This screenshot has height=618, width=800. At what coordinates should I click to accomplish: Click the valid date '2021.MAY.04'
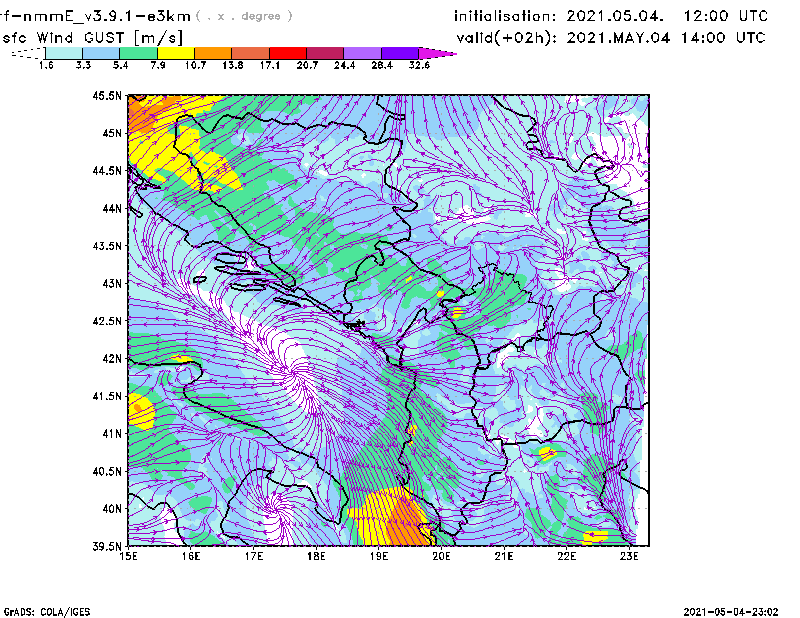(618, 37)
